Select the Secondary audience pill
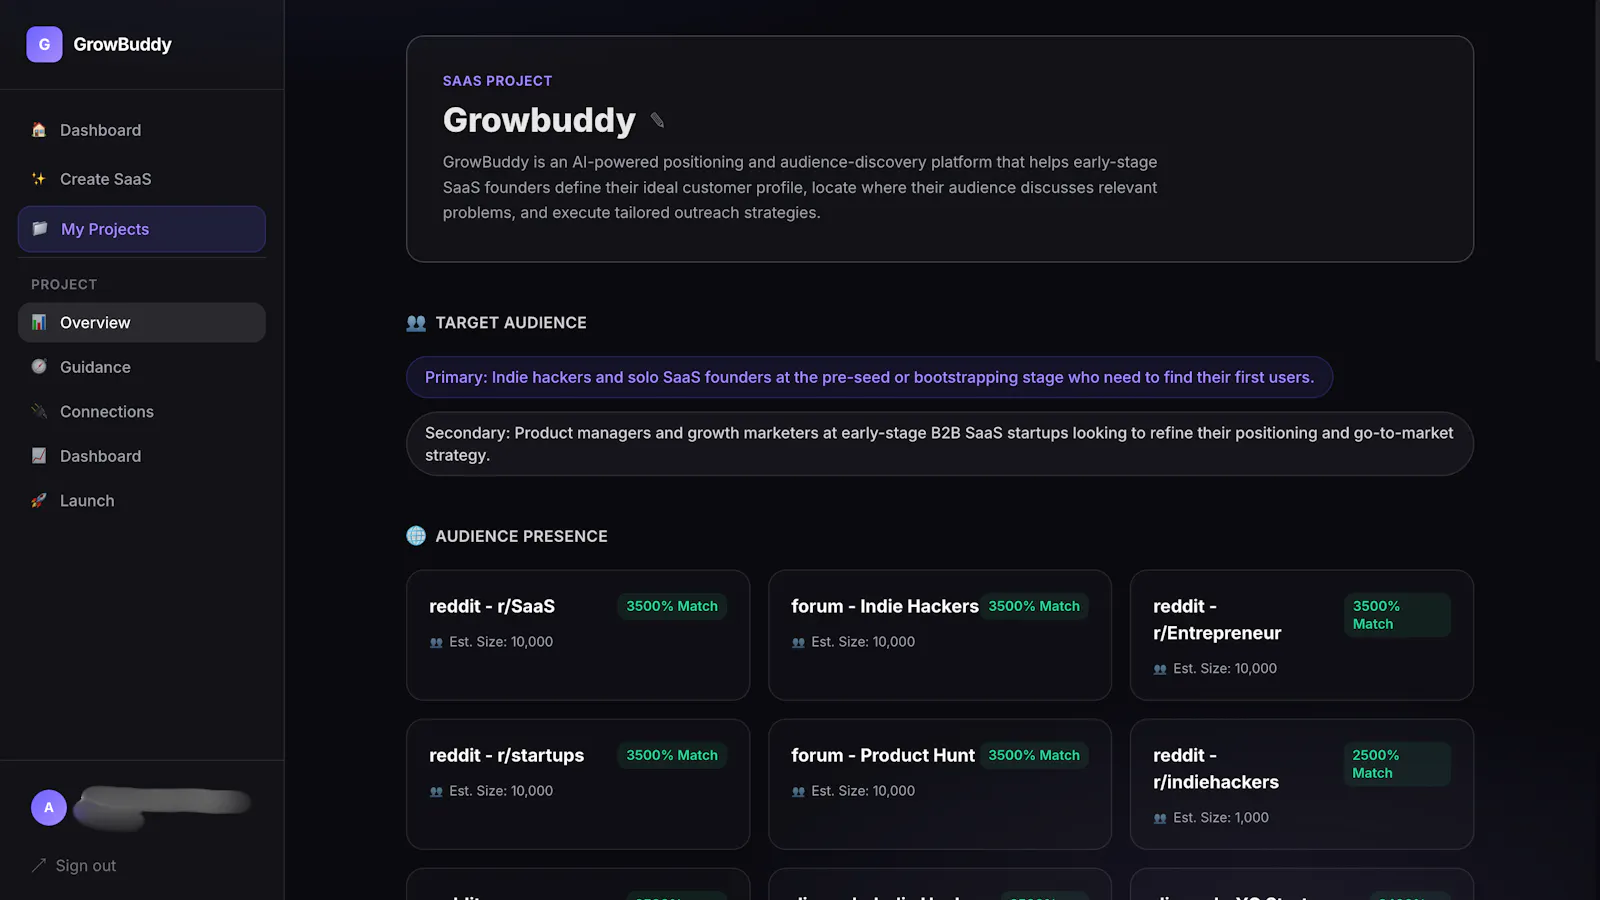Image resolution: width=1600 pixels, height=900 pixels. [940, 444]
